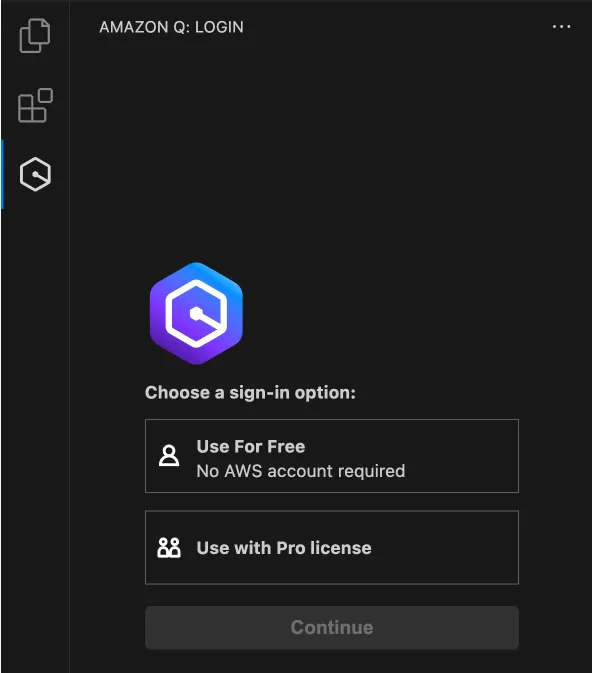
Task: Click the AMAZON Q: LOGIN panel title
Action: click(x=171, y=27)
